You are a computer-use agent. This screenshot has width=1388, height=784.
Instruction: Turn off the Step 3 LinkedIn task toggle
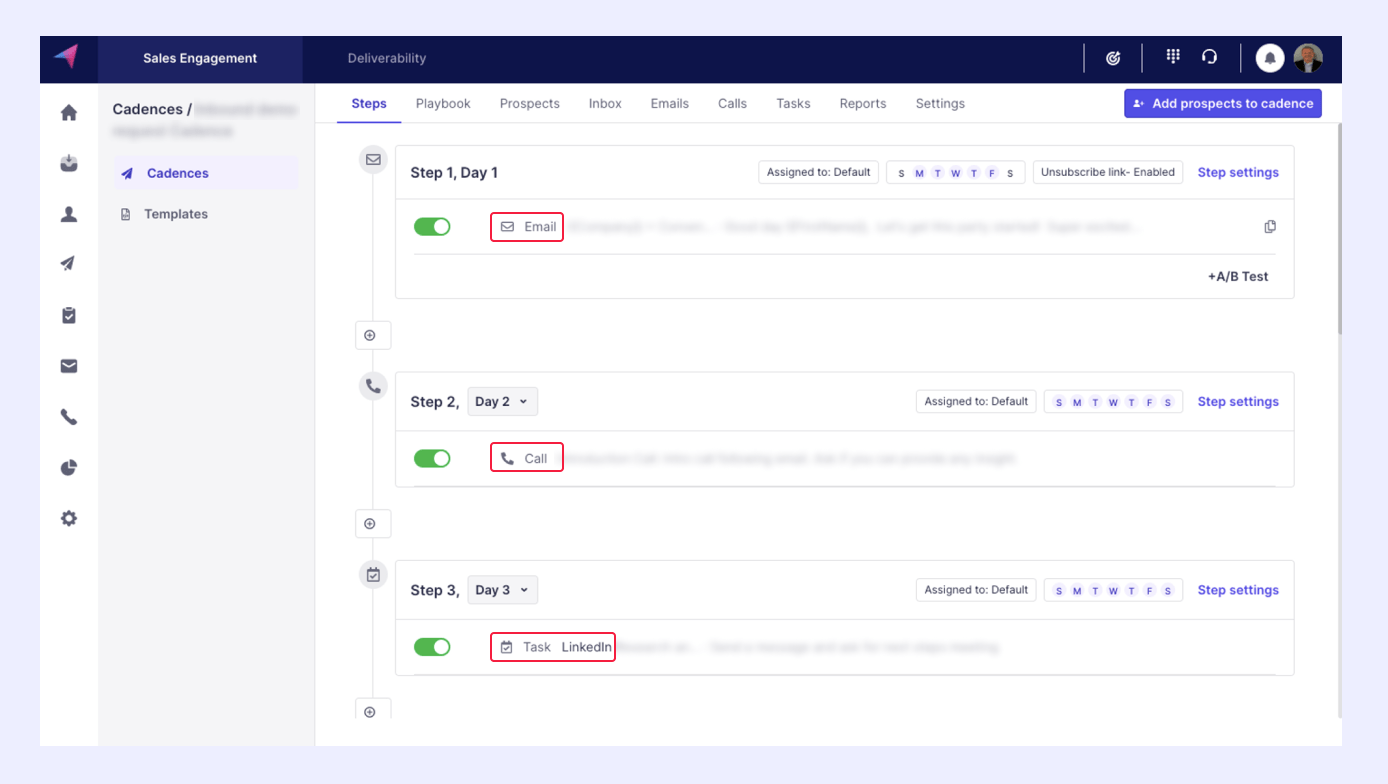432,647
